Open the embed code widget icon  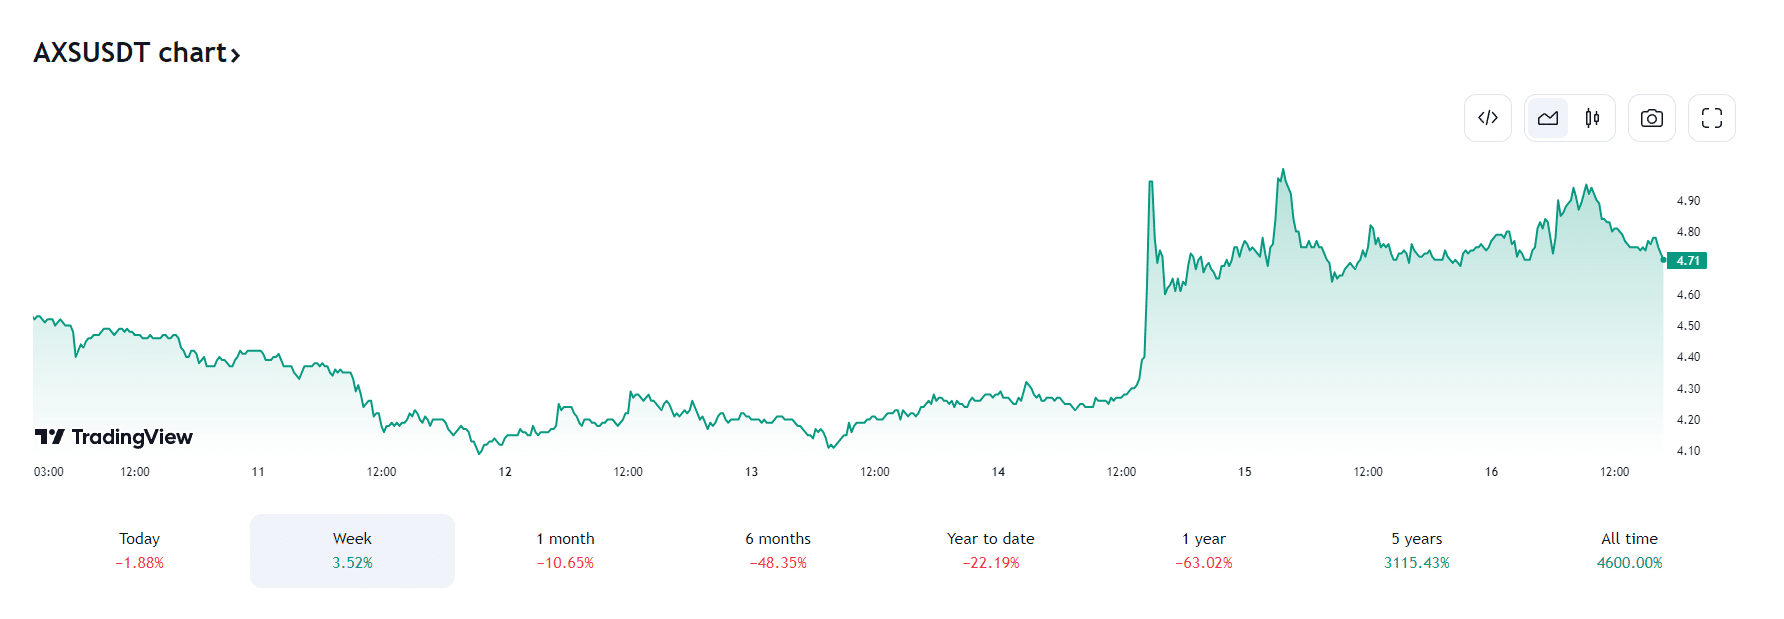tap(1487, 118)
